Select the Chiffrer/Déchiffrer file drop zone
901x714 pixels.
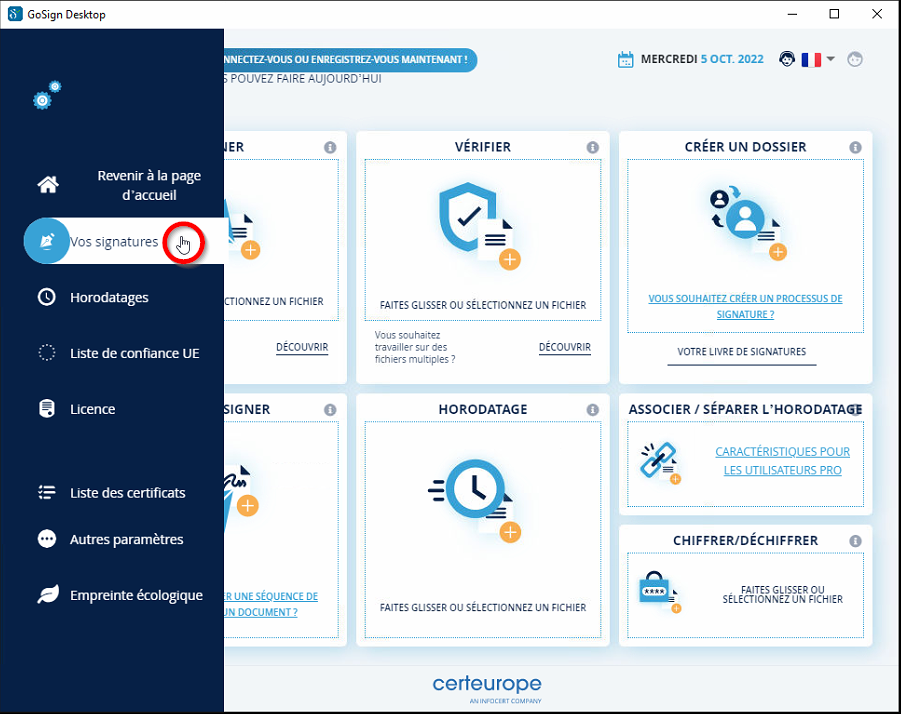[745, 595]
